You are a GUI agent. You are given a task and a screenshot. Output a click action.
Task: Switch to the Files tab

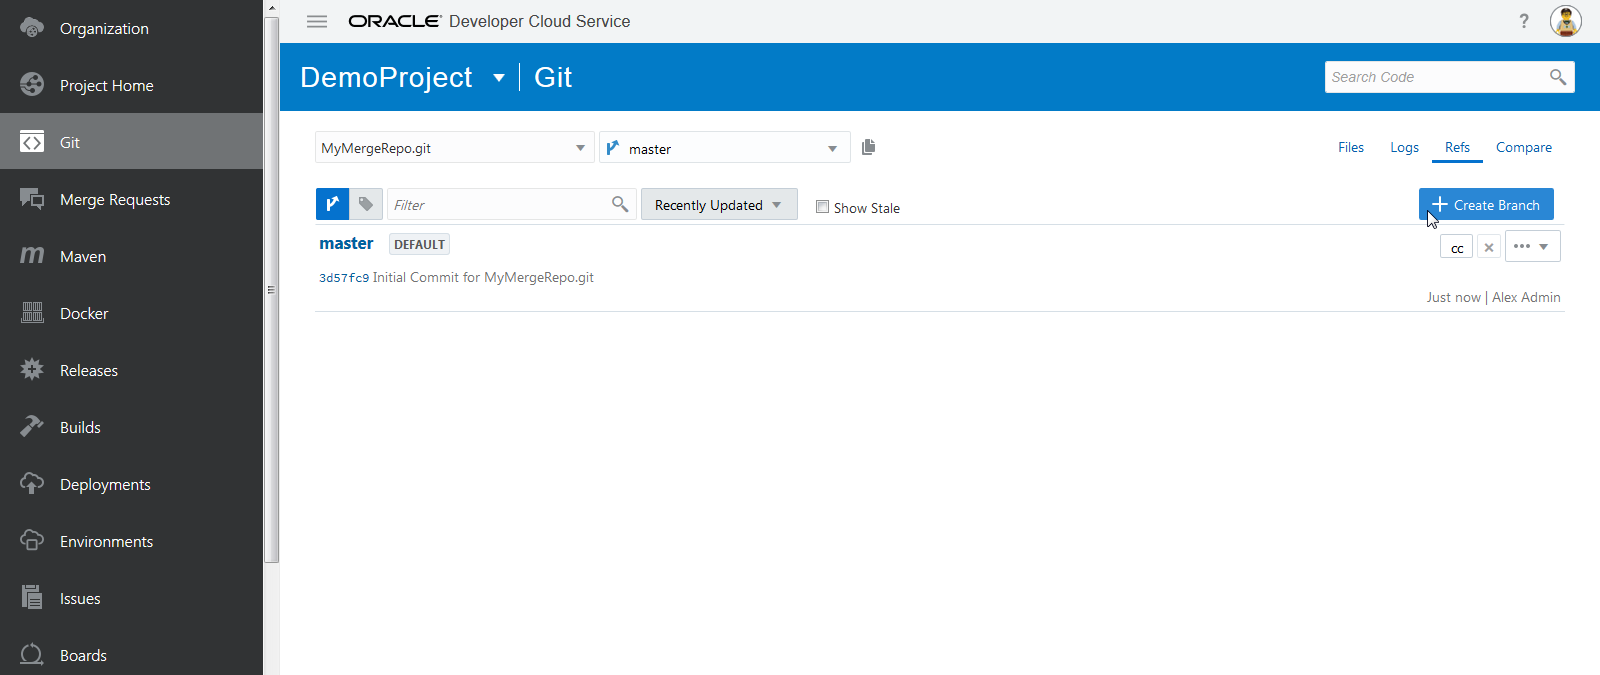tap(1351, 147)
